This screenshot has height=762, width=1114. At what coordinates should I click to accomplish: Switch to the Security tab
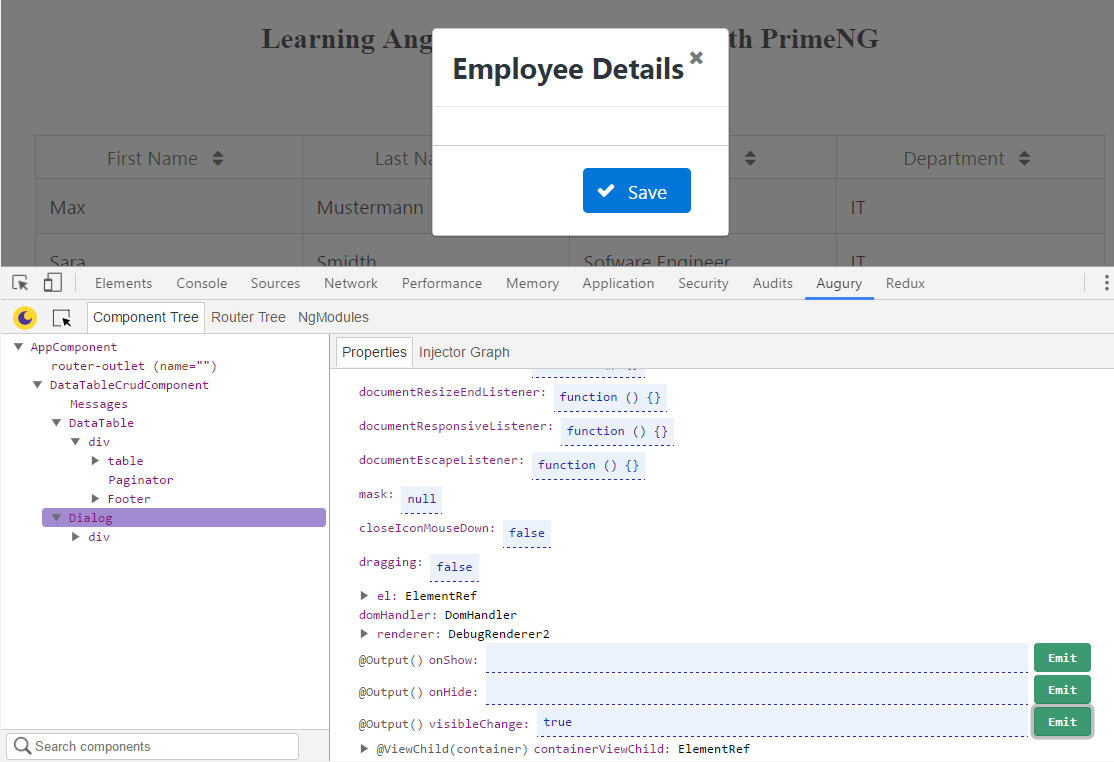[703, 283]
